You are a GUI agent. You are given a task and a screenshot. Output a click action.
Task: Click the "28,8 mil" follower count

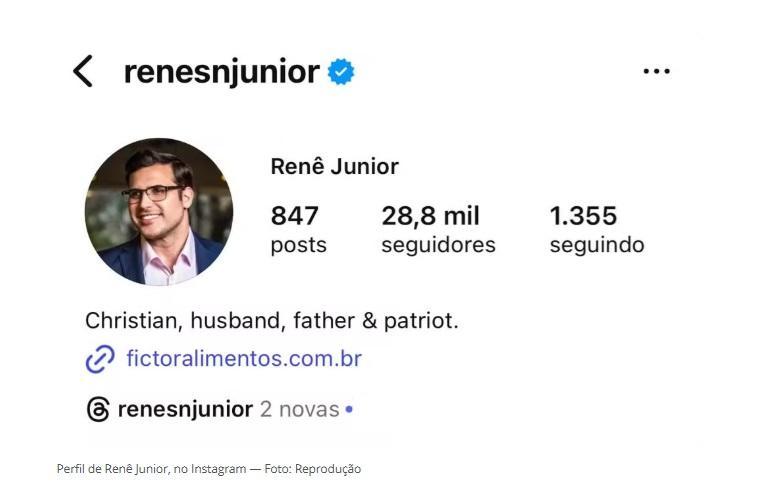(430, 216)
